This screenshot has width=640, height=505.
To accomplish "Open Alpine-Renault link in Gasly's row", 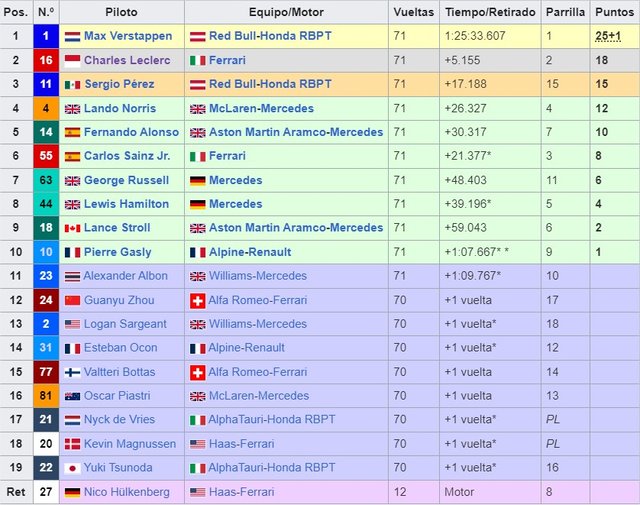I will 250,252.
